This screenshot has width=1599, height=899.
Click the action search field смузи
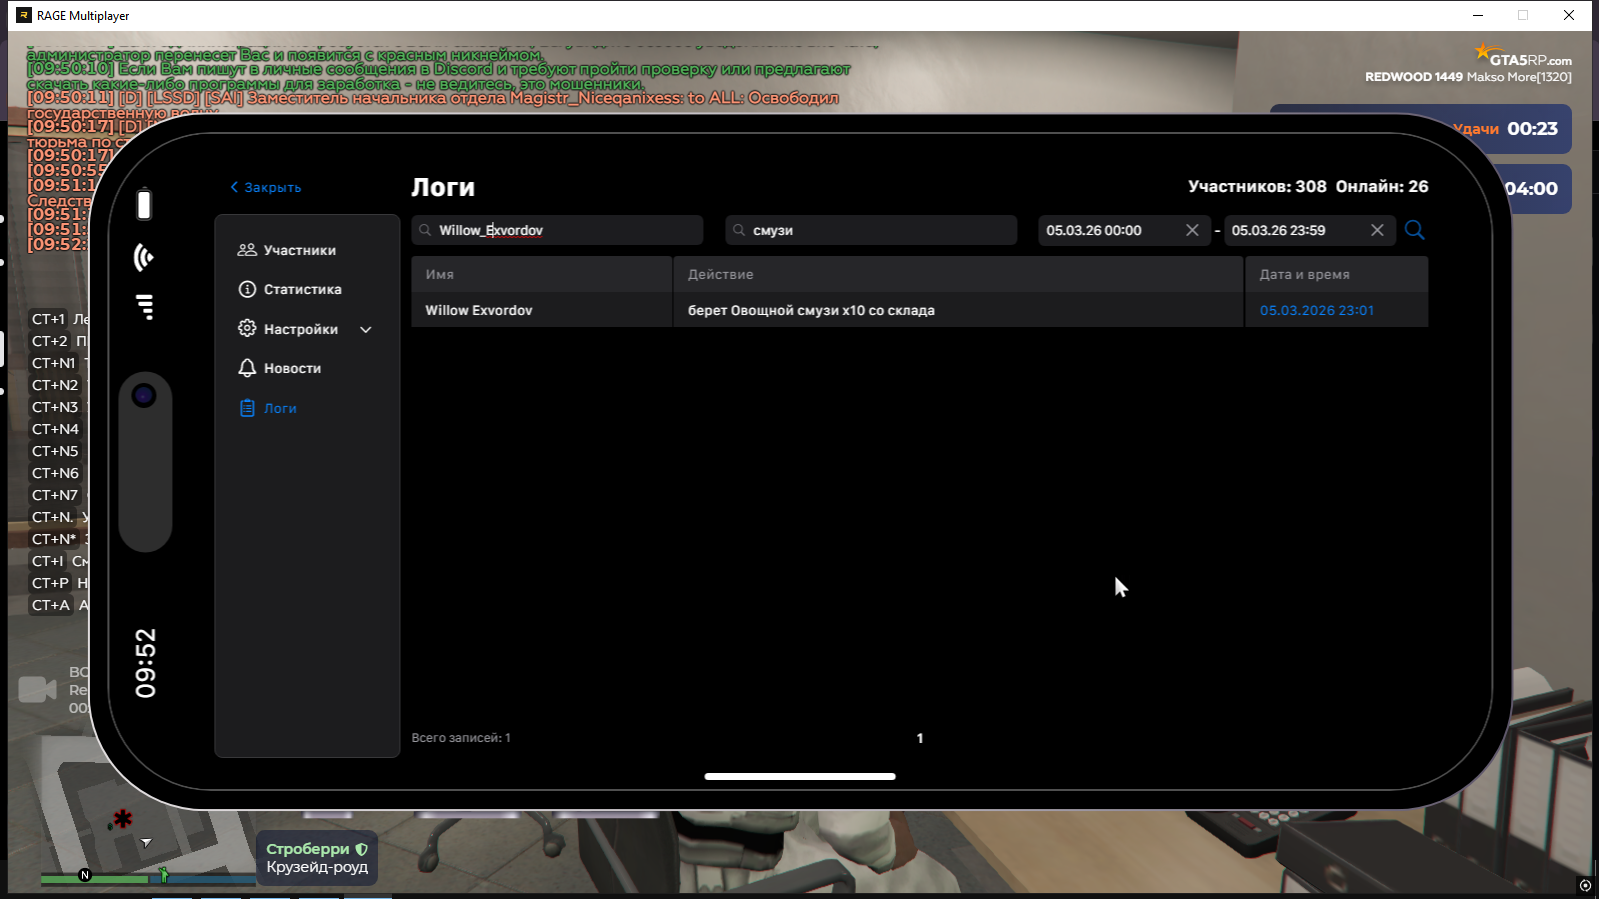[x=871, y=230]
